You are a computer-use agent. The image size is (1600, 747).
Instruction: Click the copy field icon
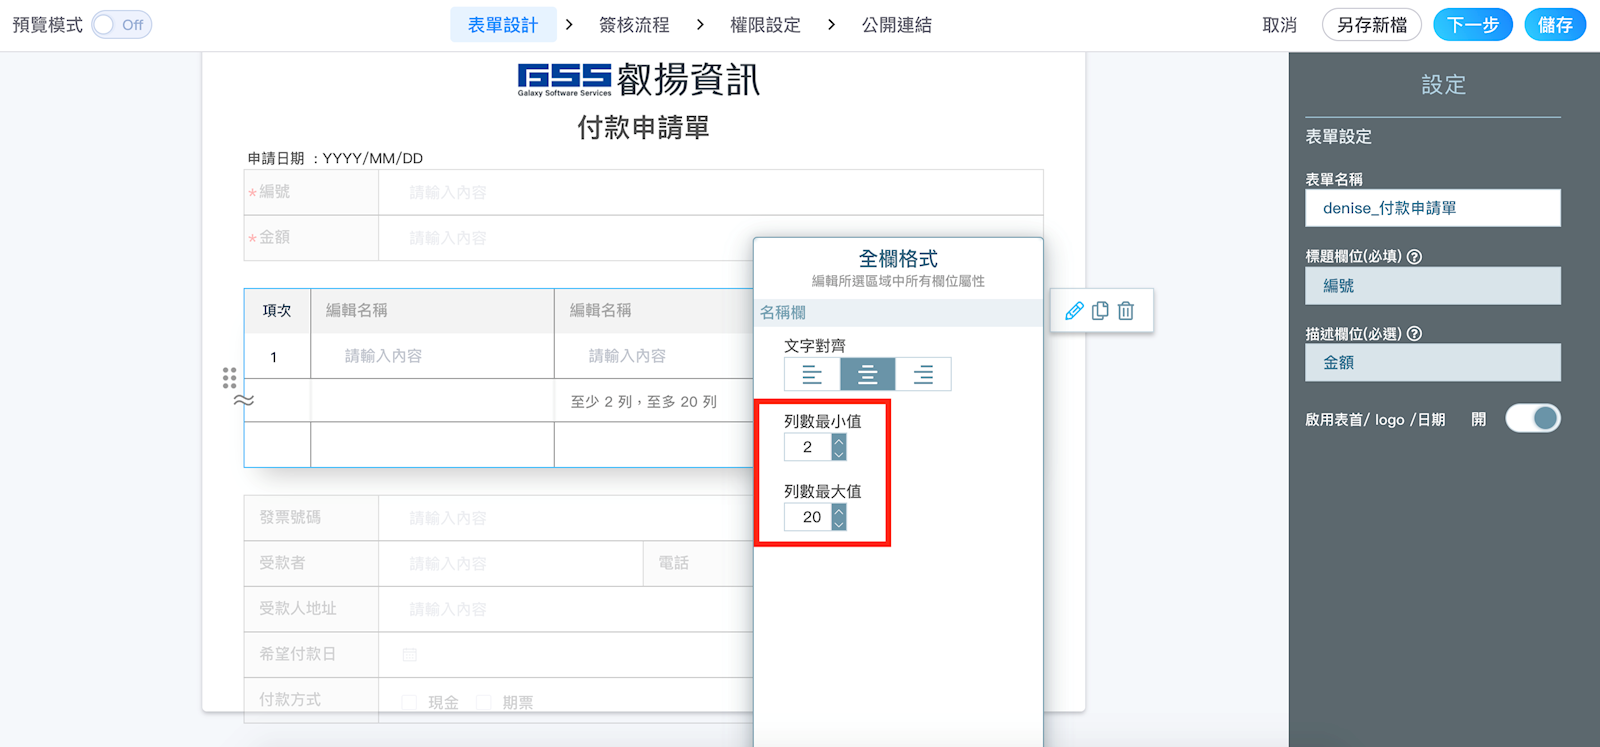pos(1100,311)
